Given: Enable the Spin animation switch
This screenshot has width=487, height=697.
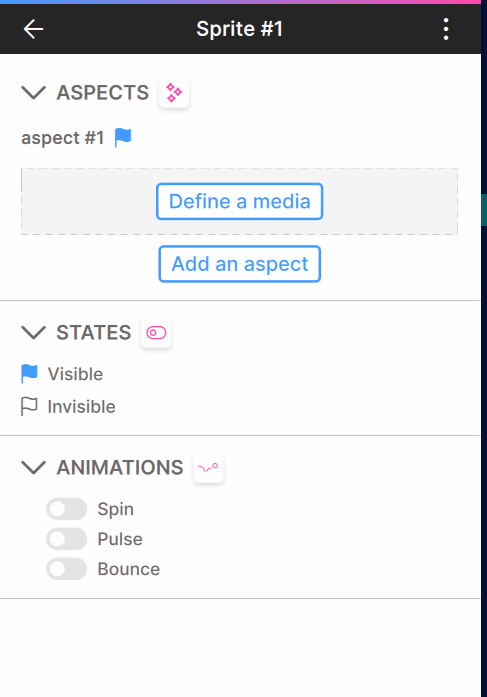Looking at the screenshot, I should [x=67, y=509].
